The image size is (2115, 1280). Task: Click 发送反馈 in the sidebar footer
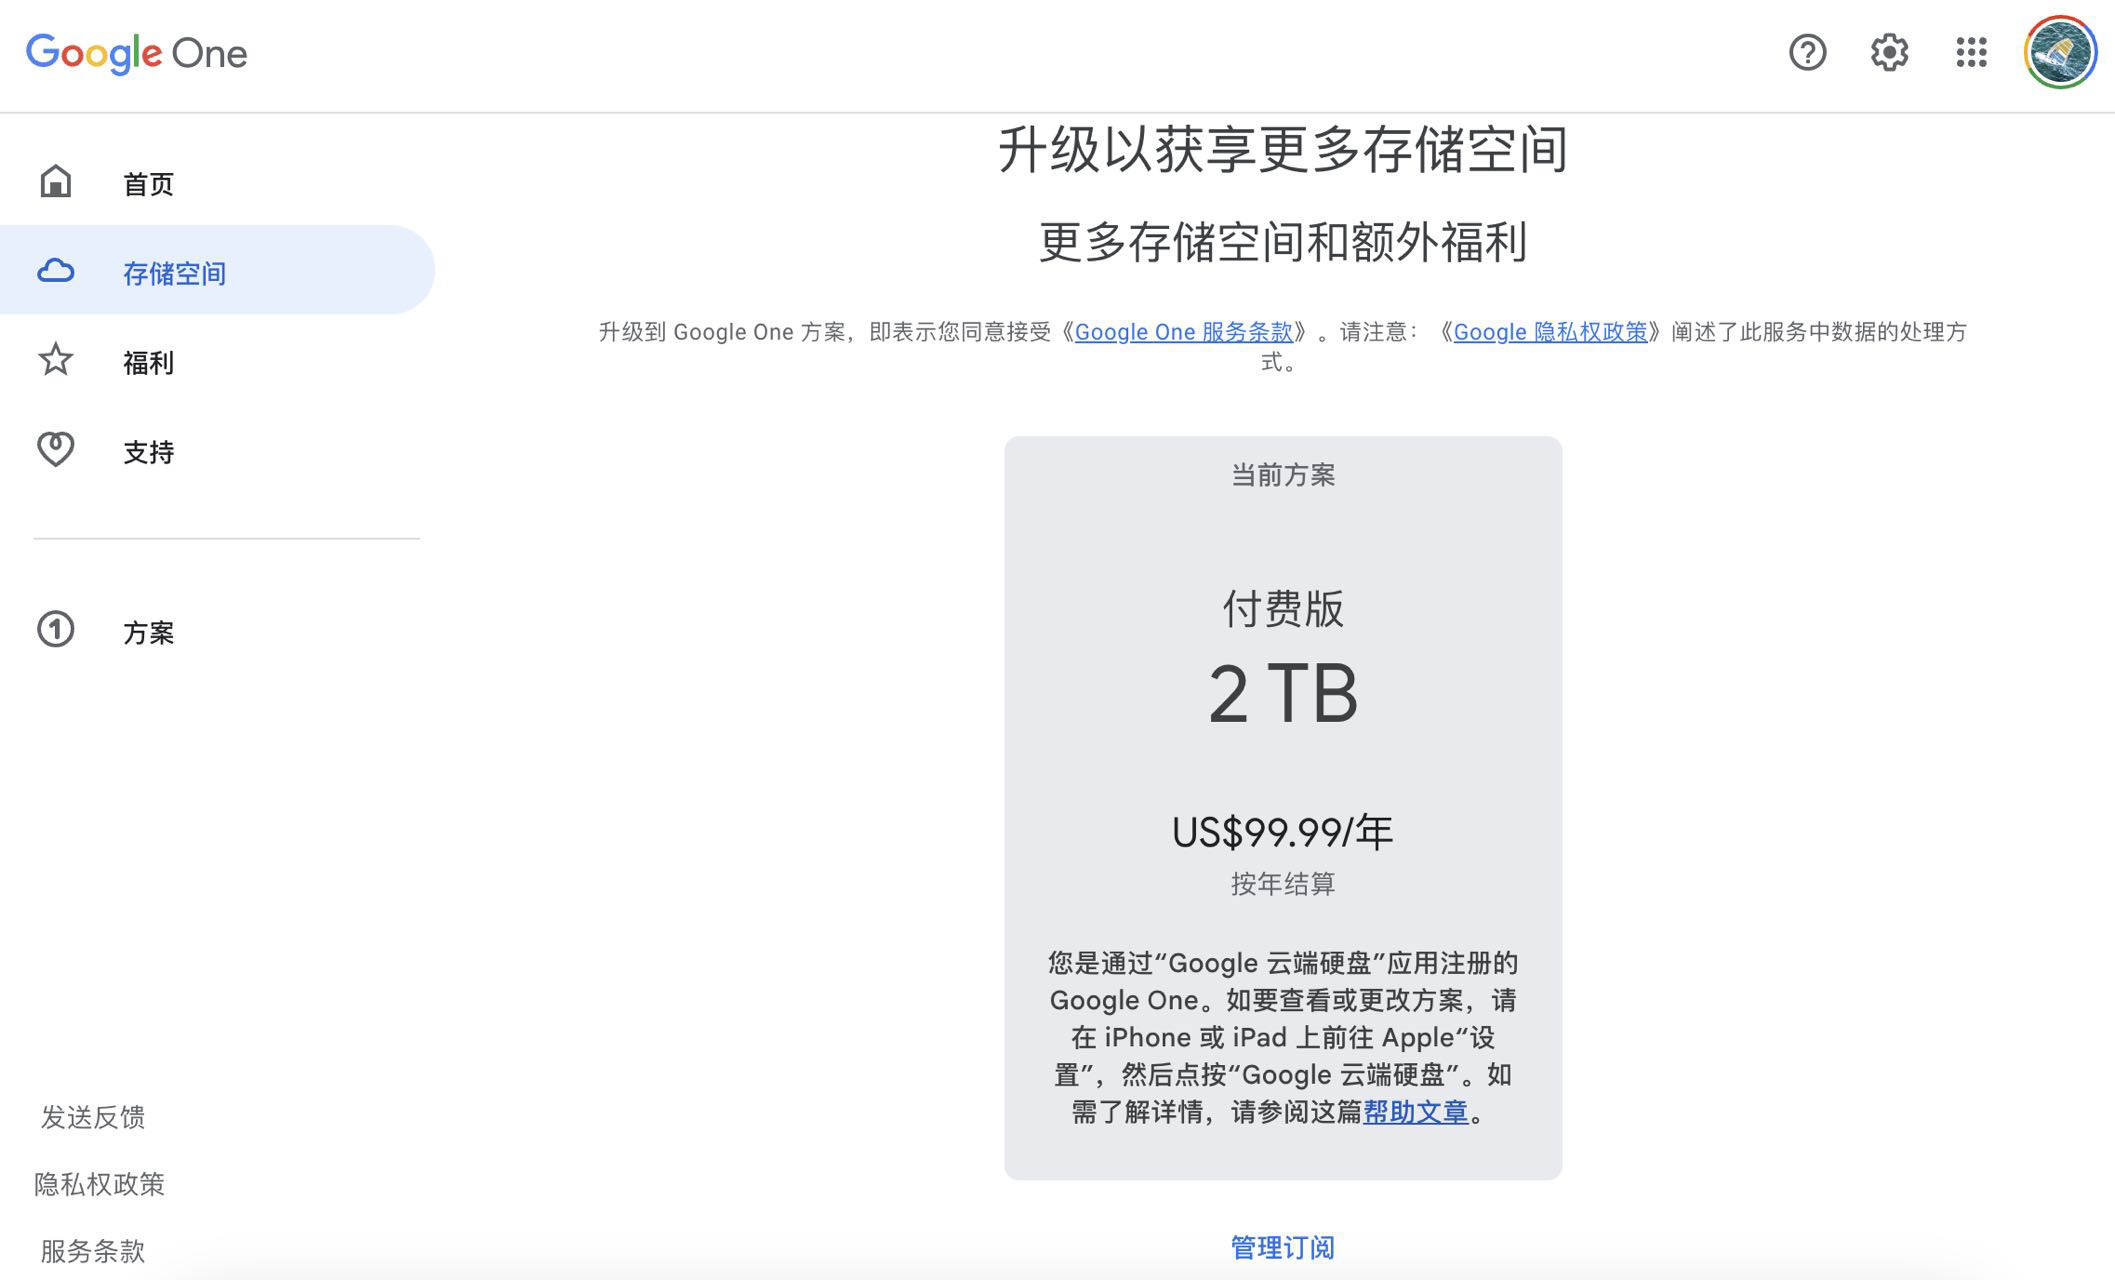tap(93, 1117)
